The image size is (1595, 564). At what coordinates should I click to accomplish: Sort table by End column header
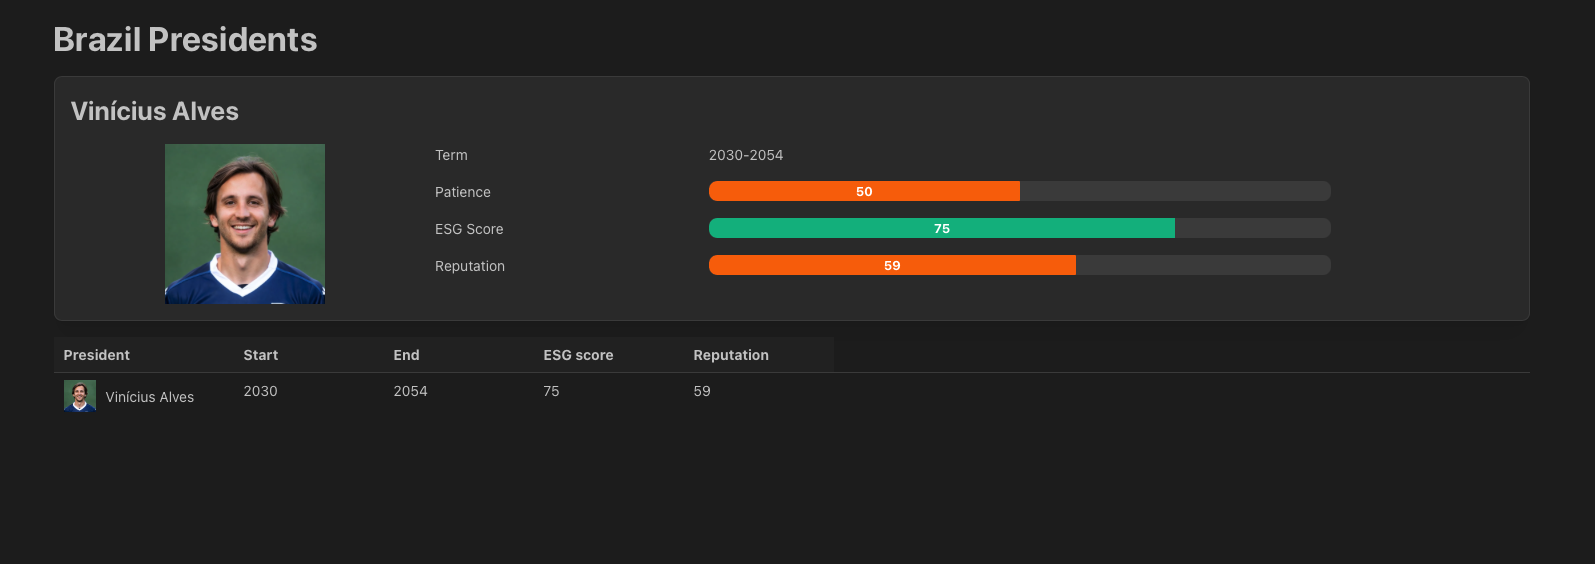407,355
